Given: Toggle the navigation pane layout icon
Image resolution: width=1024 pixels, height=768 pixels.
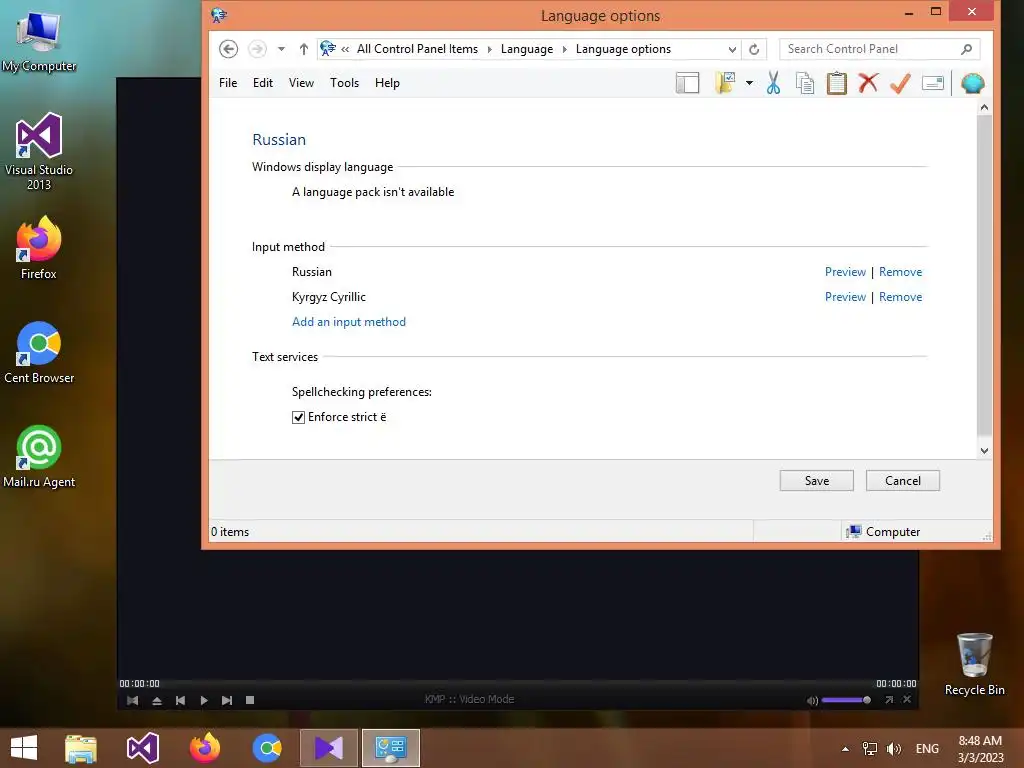Looking at the screenshot, I should point(687,84).
